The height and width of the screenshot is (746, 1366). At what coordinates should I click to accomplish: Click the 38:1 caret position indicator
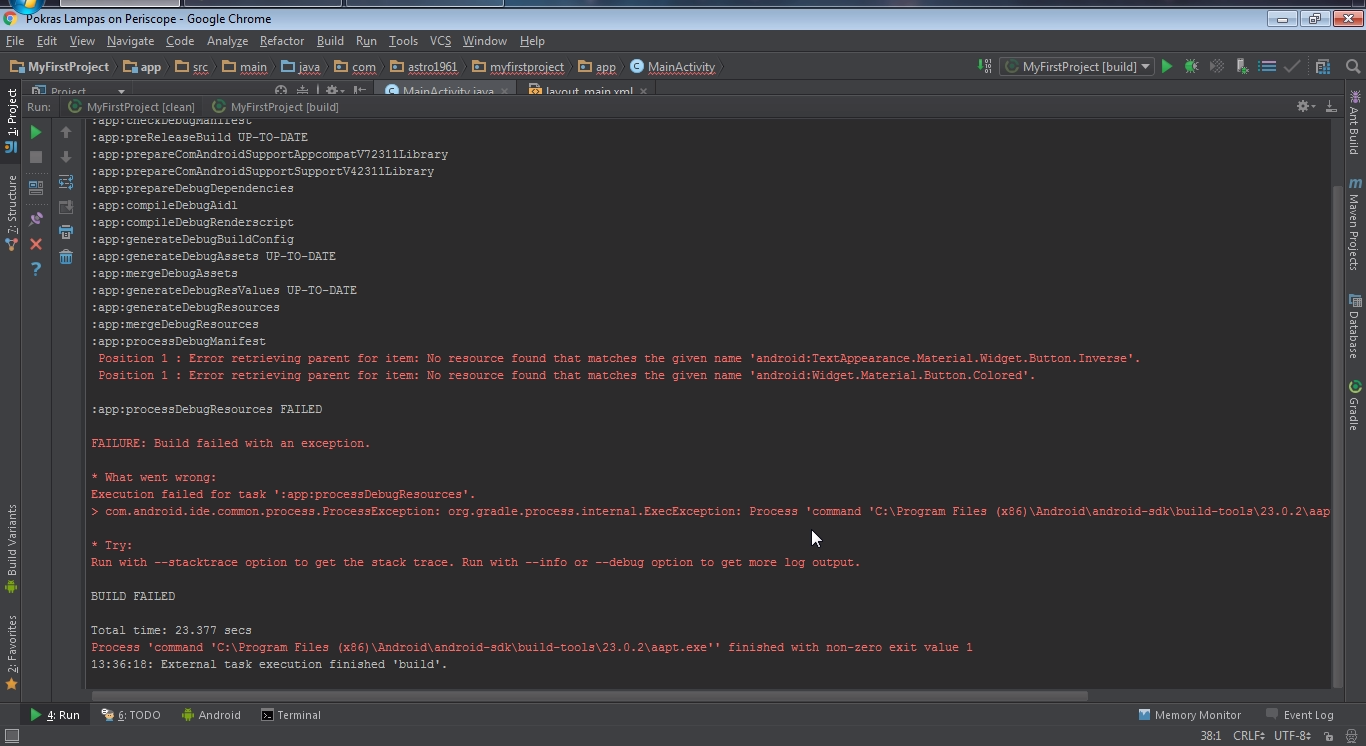click(1210, 736)
